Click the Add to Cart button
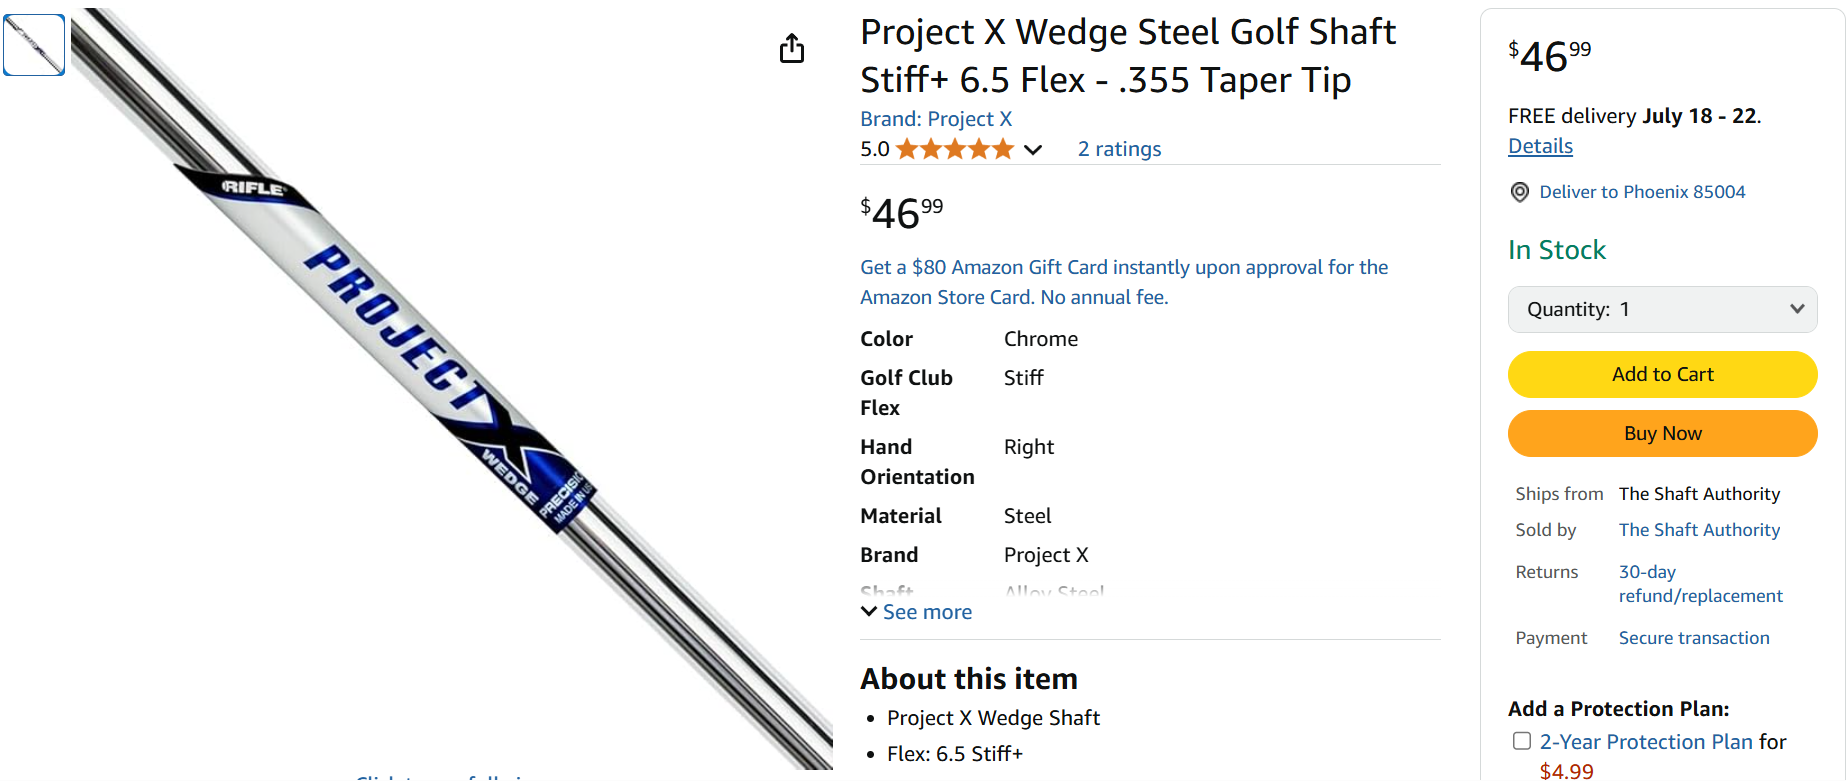Screen dimensions: 1846x781 point(1662,374)
